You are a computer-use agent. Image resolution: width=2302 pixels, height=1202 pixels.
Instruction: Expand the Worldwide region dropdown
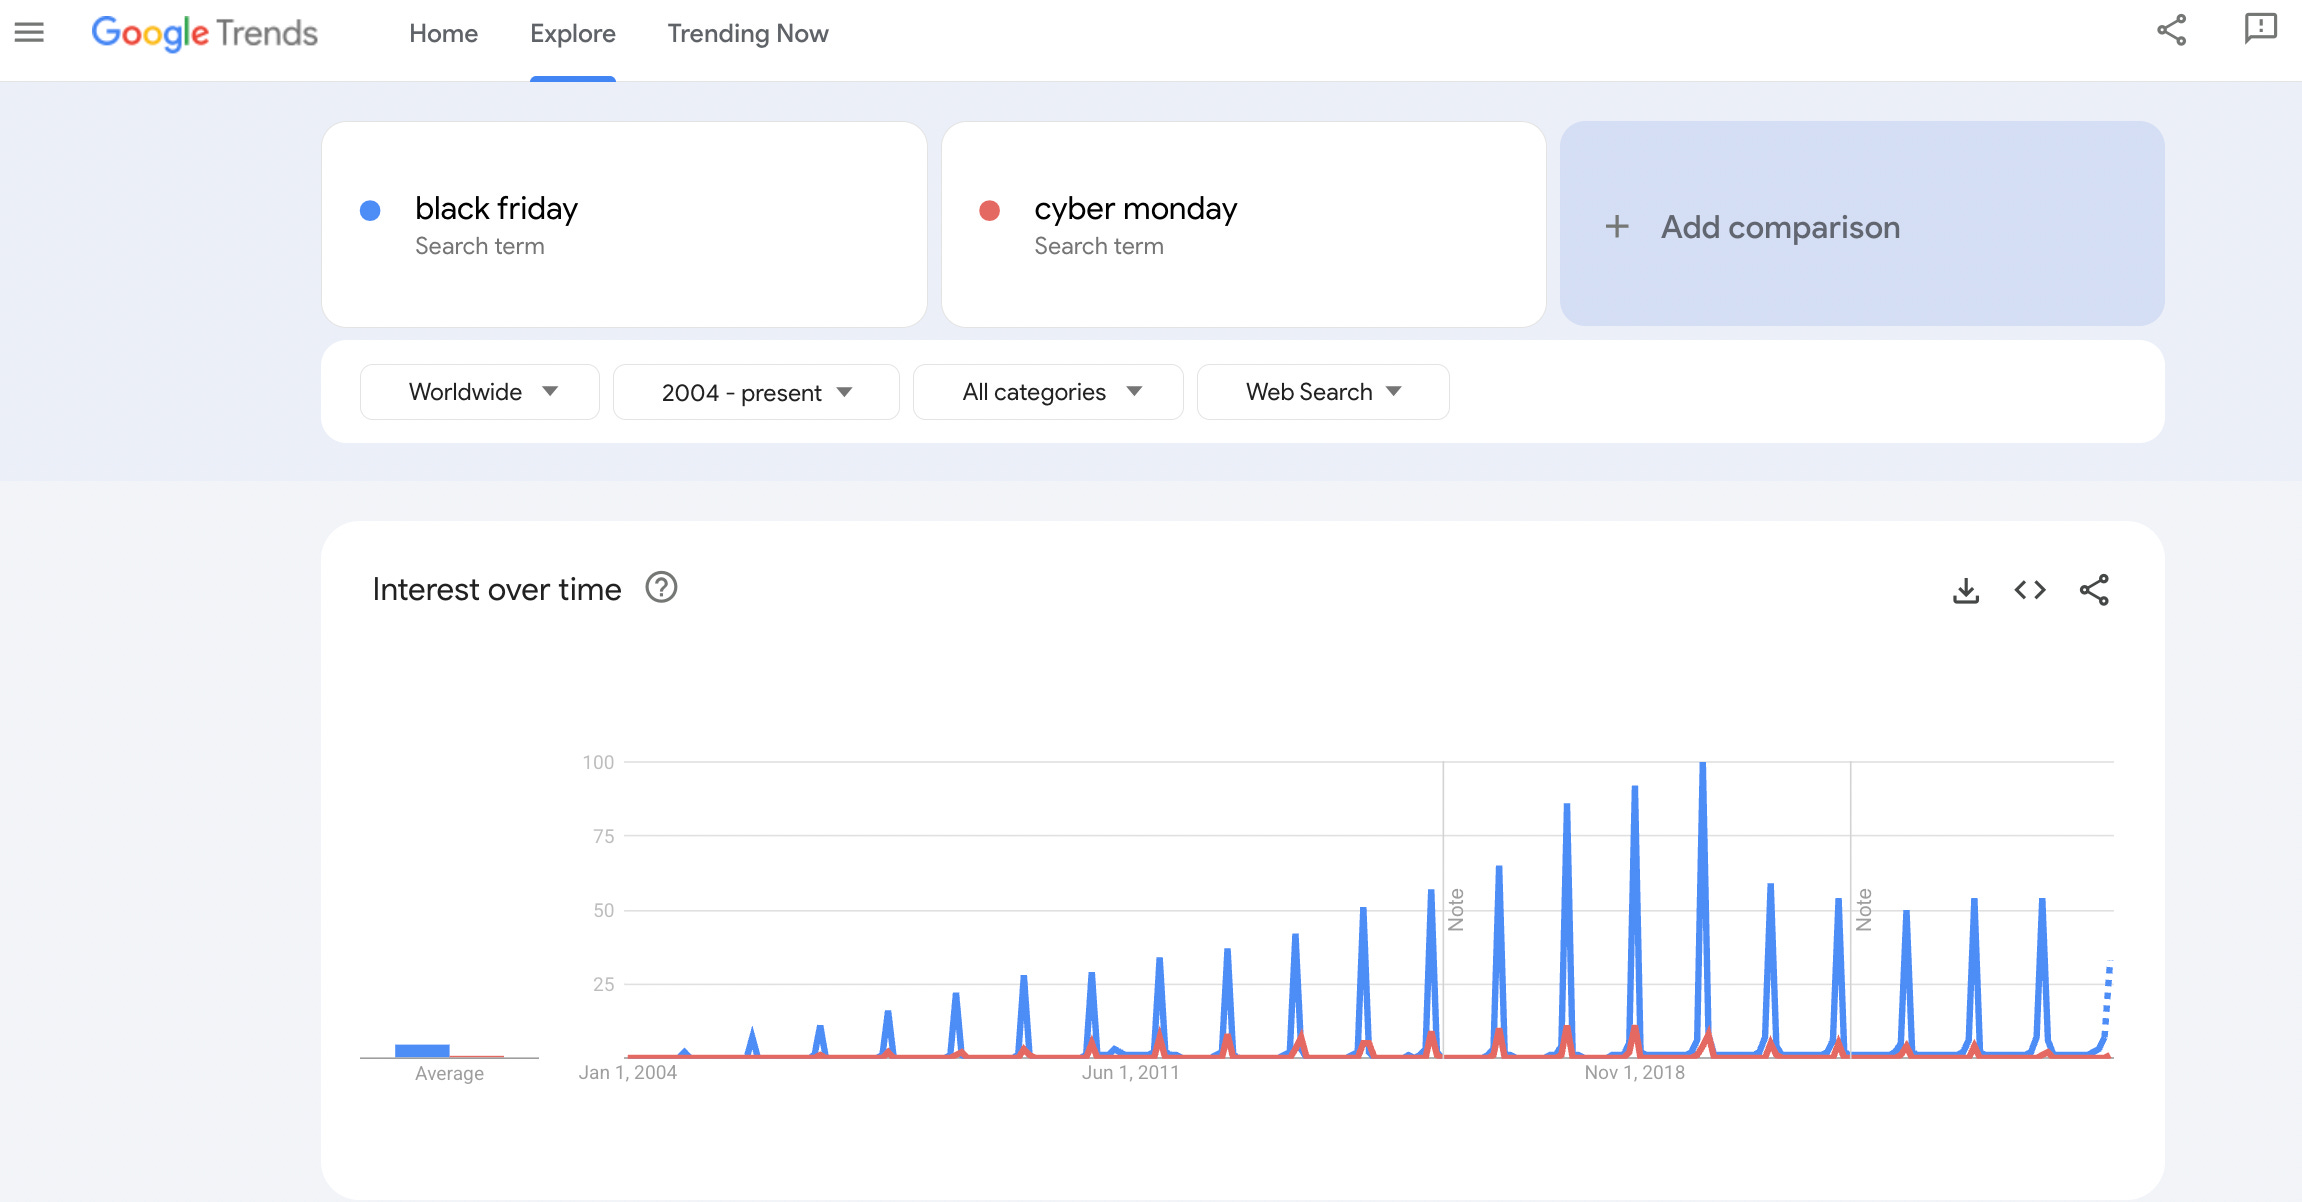pos(480,392)
